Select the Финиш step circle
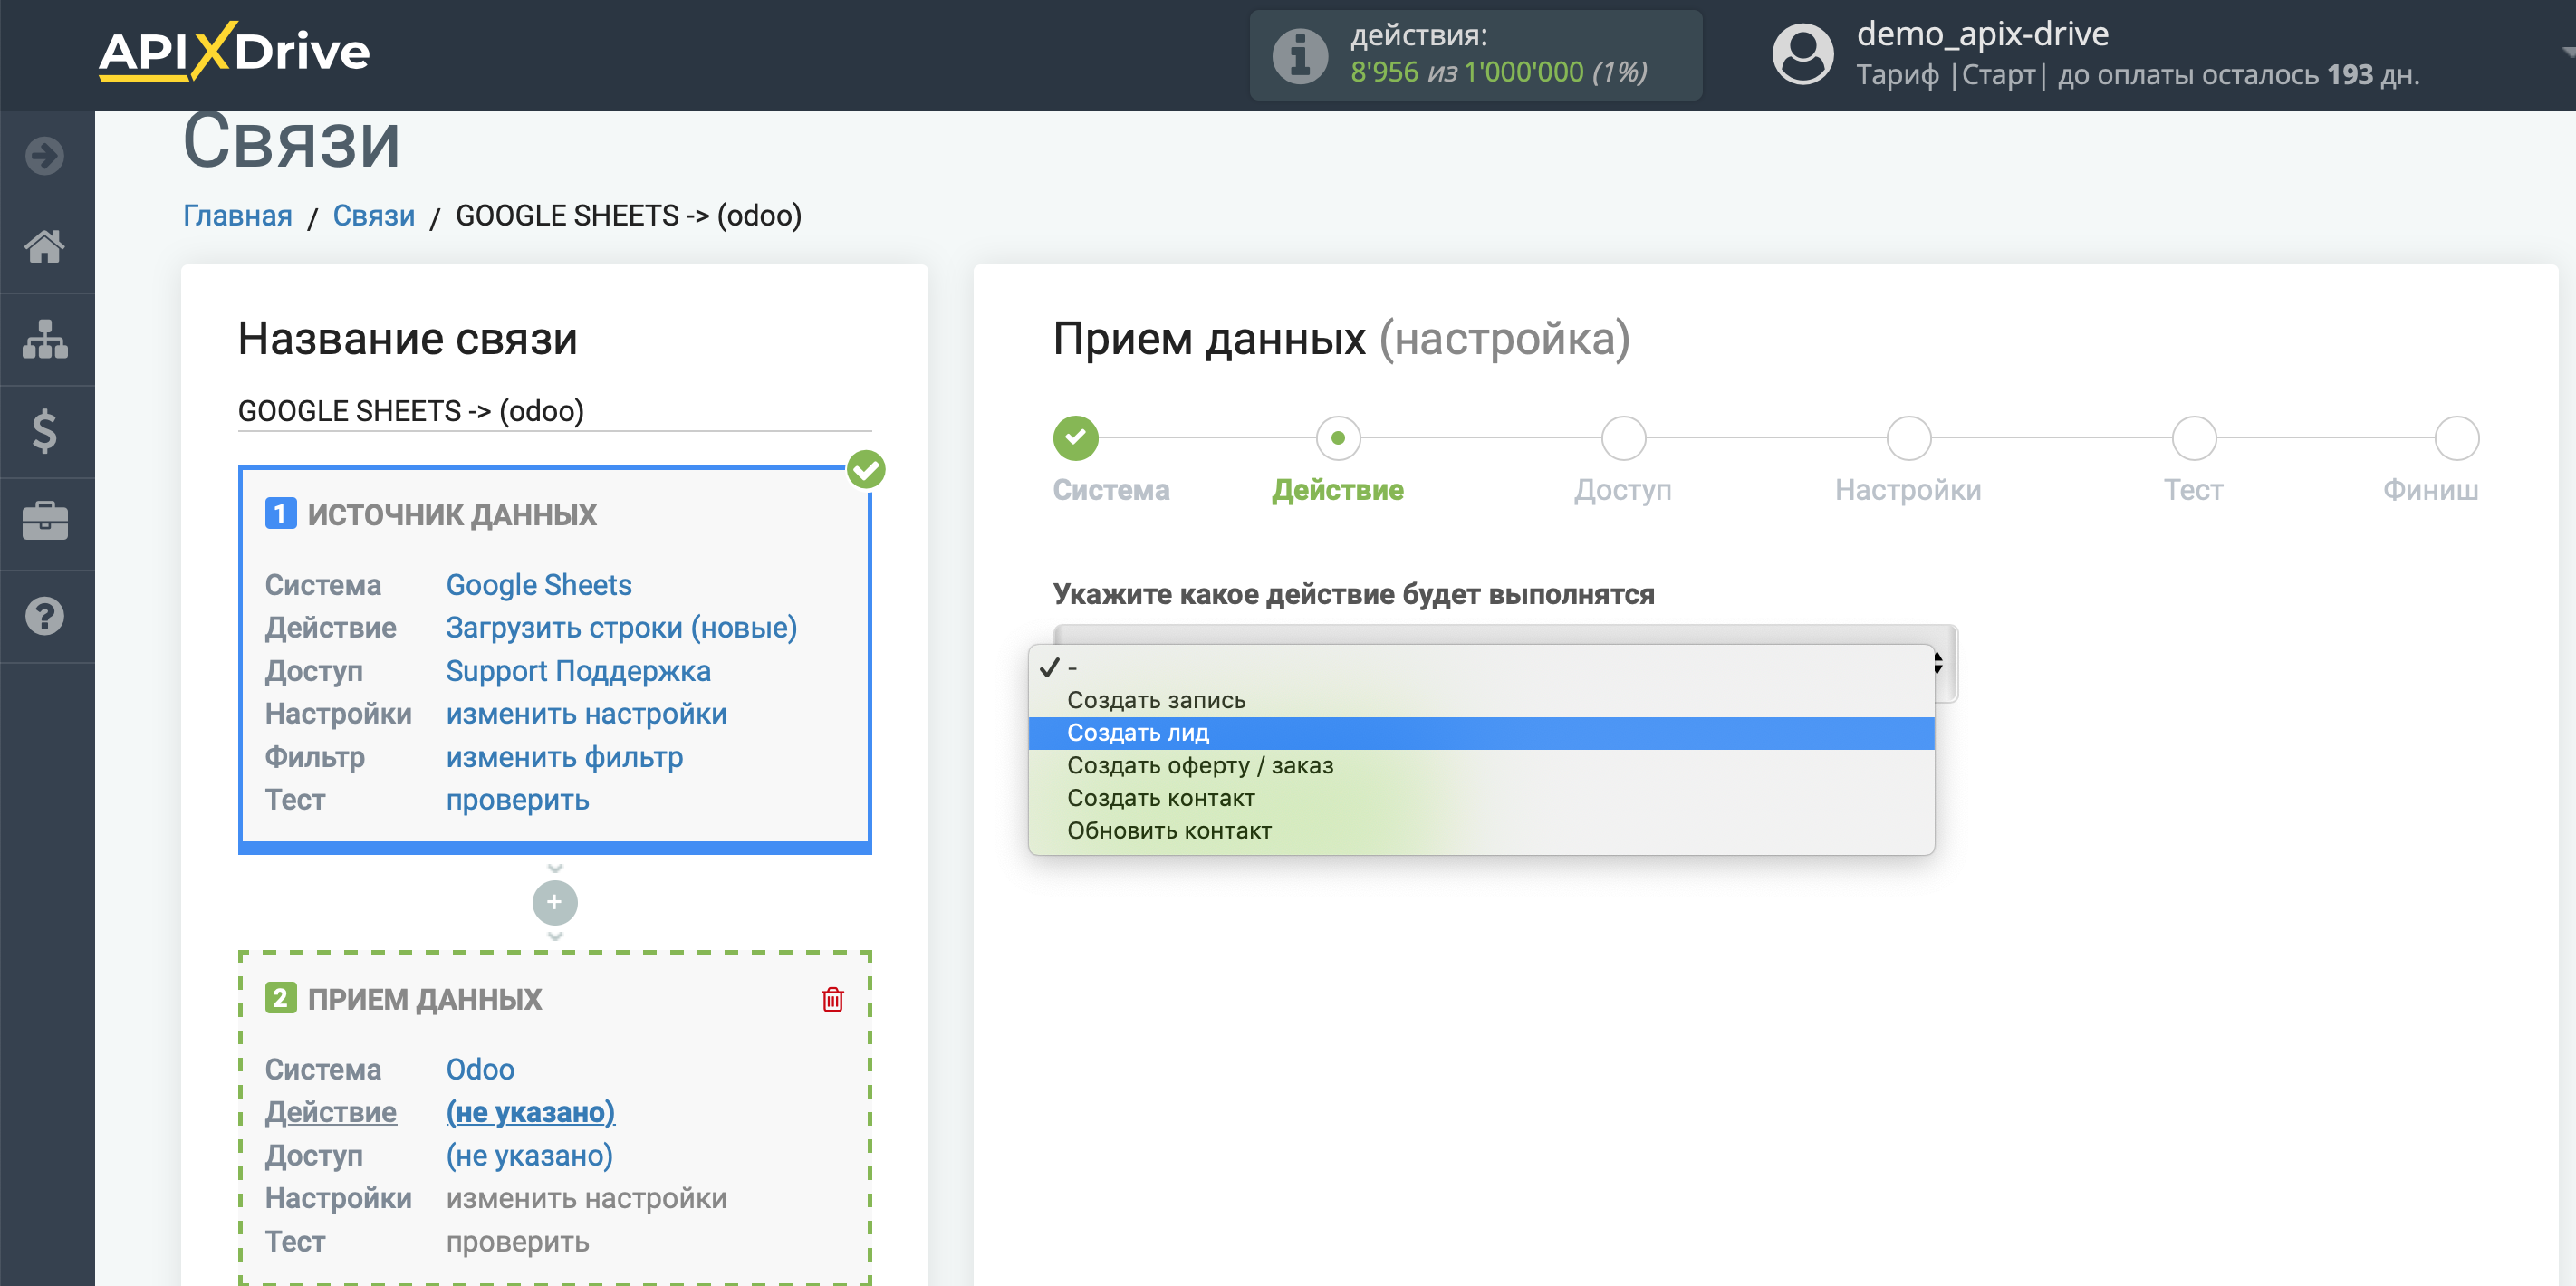The width and height of the screenshot is (2576, 1286). point(2456,438)
